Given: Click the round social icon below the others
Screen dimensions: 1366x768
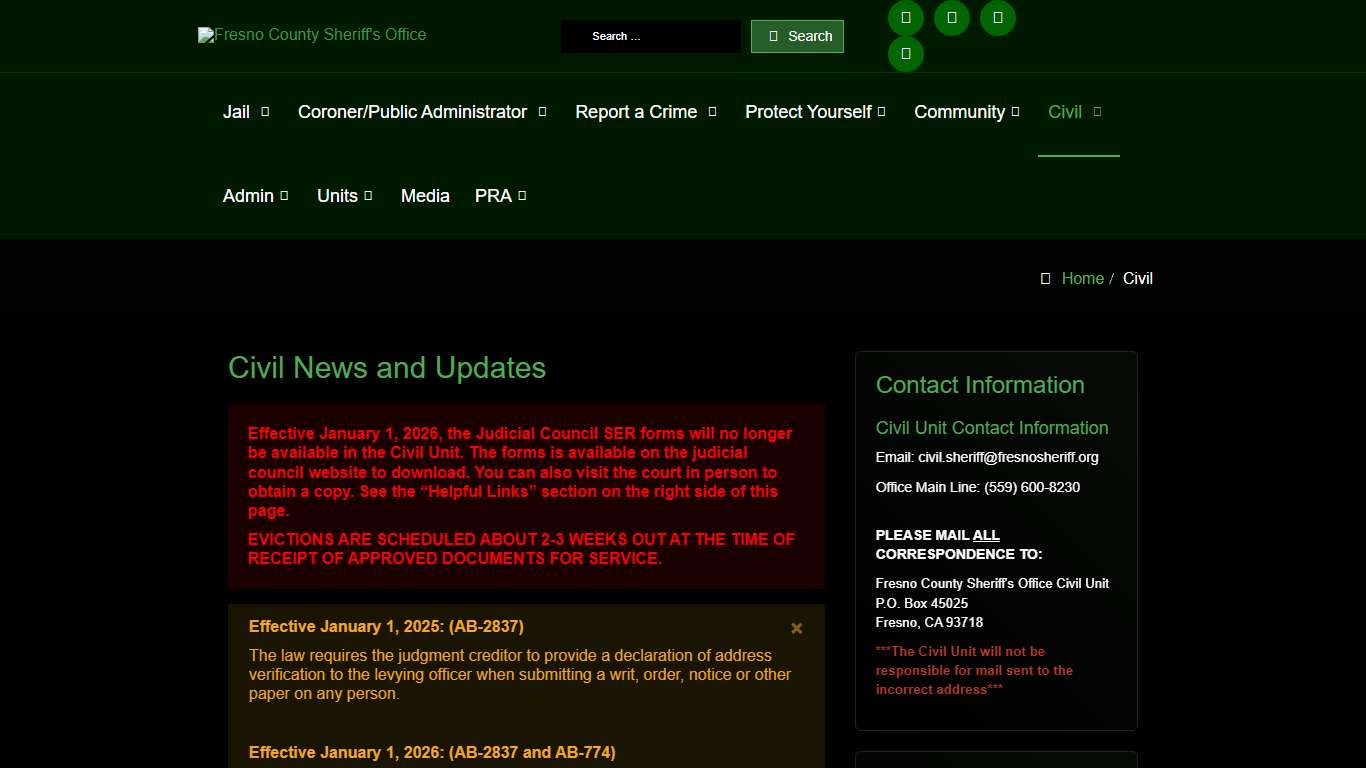Looking at the screenshot, I should pyautogui.click(x=906, y=54).
